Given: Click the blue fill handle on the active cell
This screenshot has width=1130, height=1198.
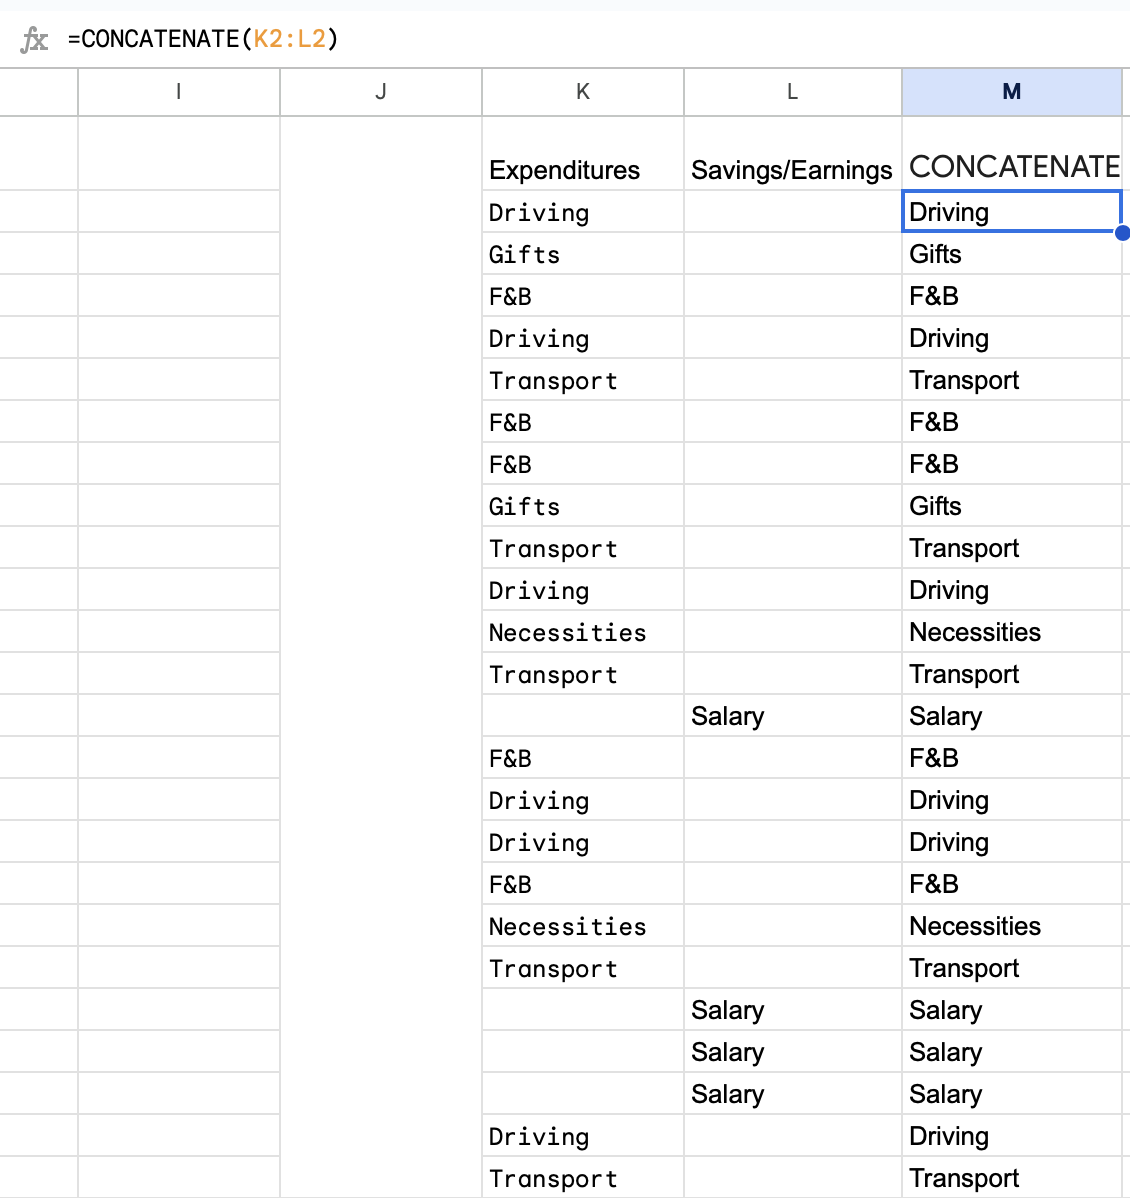Looking at the screenshot, I should pyautogui.click(x=1122, y=233).
